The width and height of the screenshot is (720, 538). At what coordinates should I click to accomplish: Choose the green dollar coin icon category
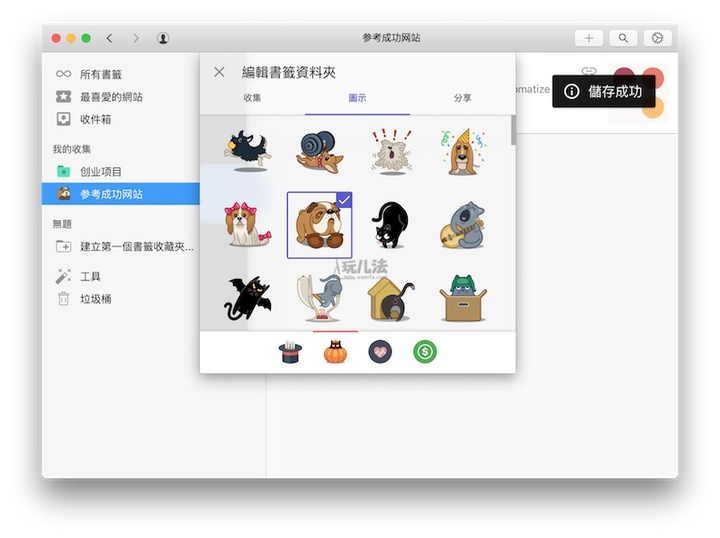425,352
